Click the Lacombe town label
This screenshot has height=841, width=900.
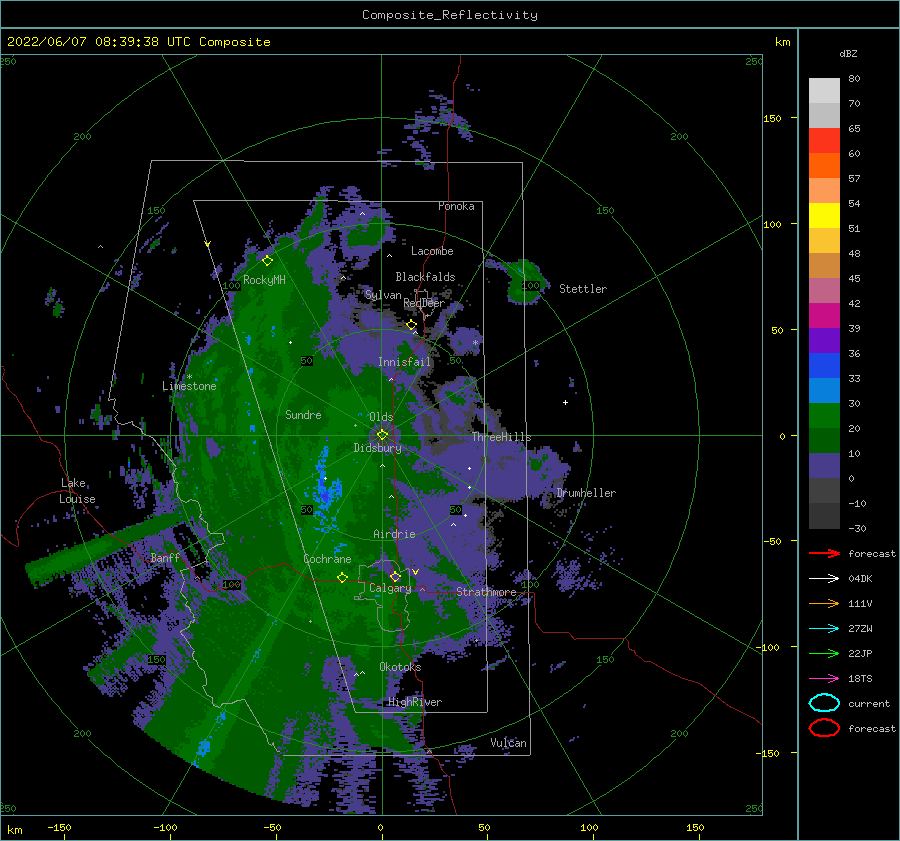(x=432, y=251)
